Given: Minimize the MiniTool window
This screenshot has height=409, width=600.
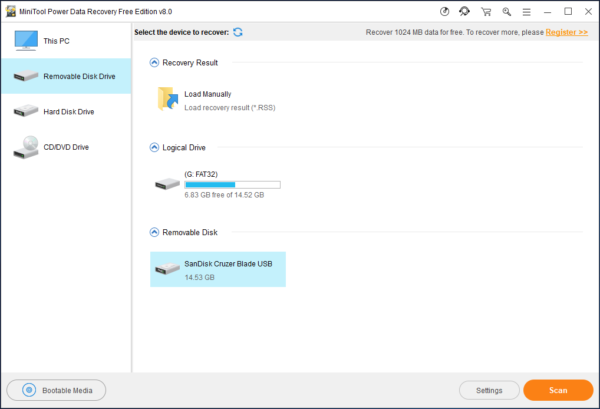Looking at the screenshot, I should point(548,12).
